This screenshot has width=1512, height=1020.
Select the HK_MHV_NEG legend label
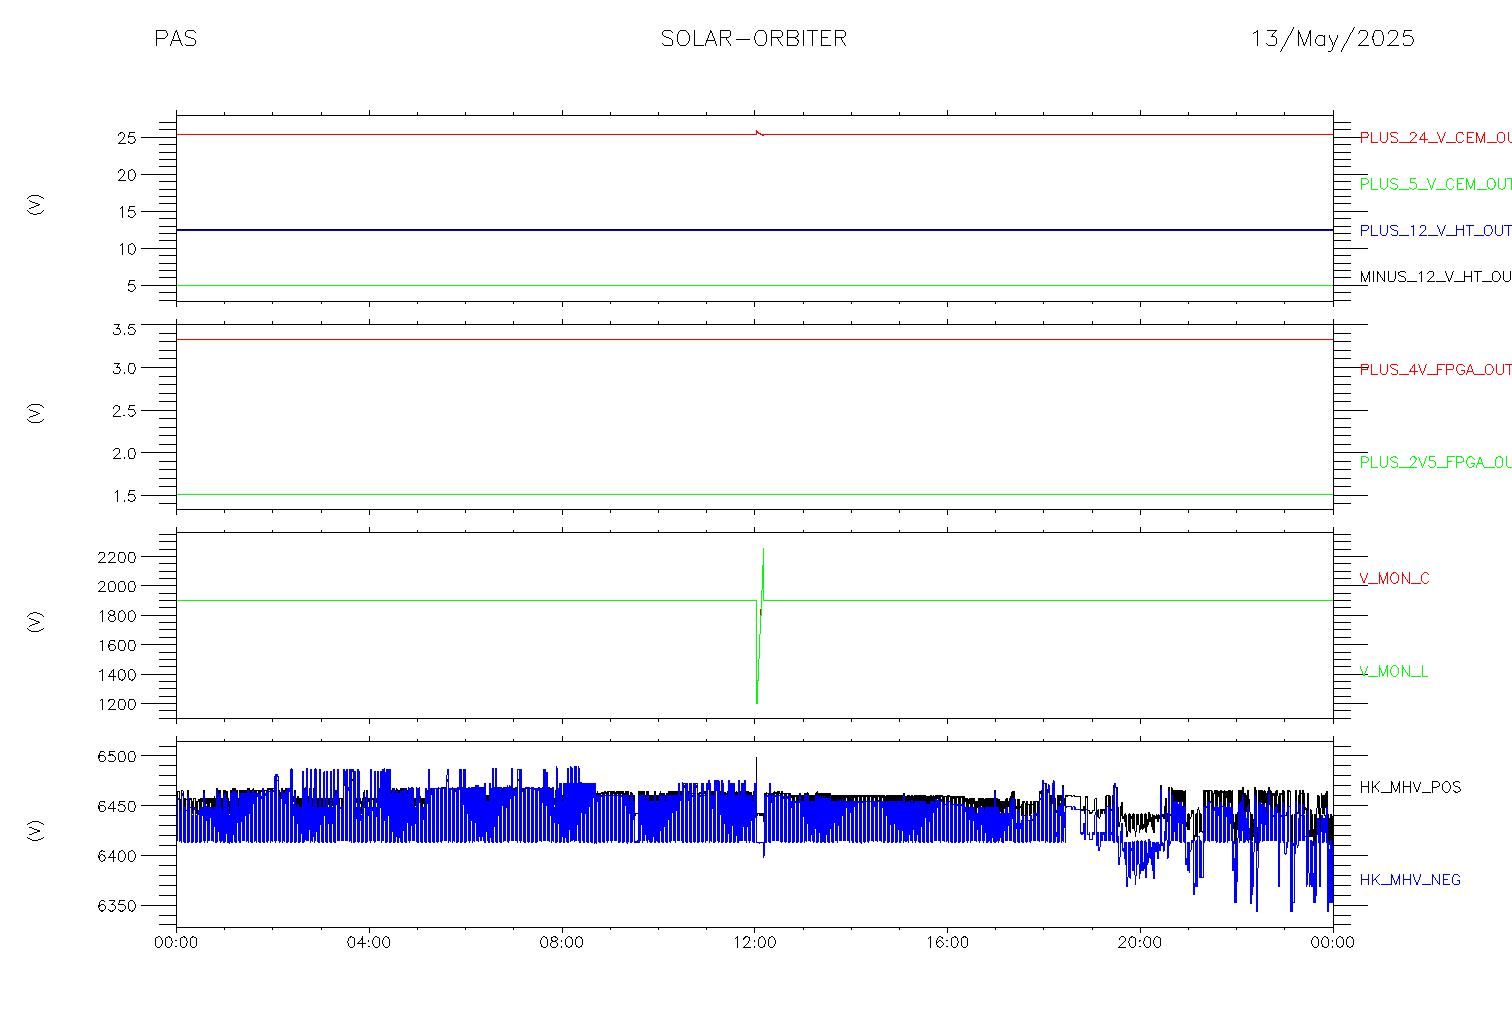[x=1410, y=880]
